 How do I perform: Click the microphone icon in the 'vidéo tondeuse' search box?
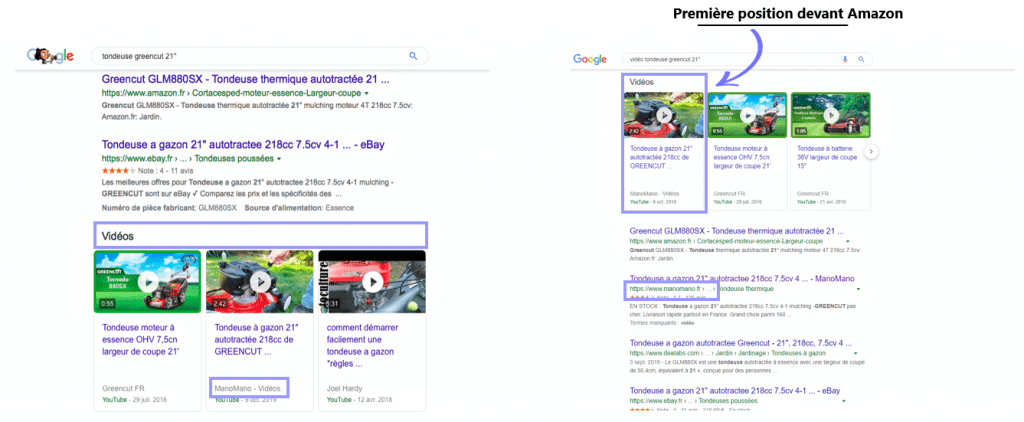click(845, 59)
